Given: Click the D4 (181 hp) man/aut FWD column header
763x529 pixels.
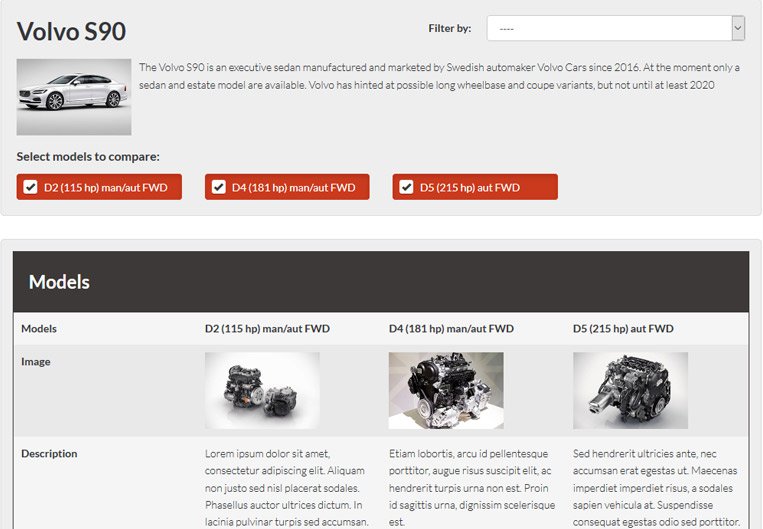Looking at the screenshot, I should click(x=451, y=328).
